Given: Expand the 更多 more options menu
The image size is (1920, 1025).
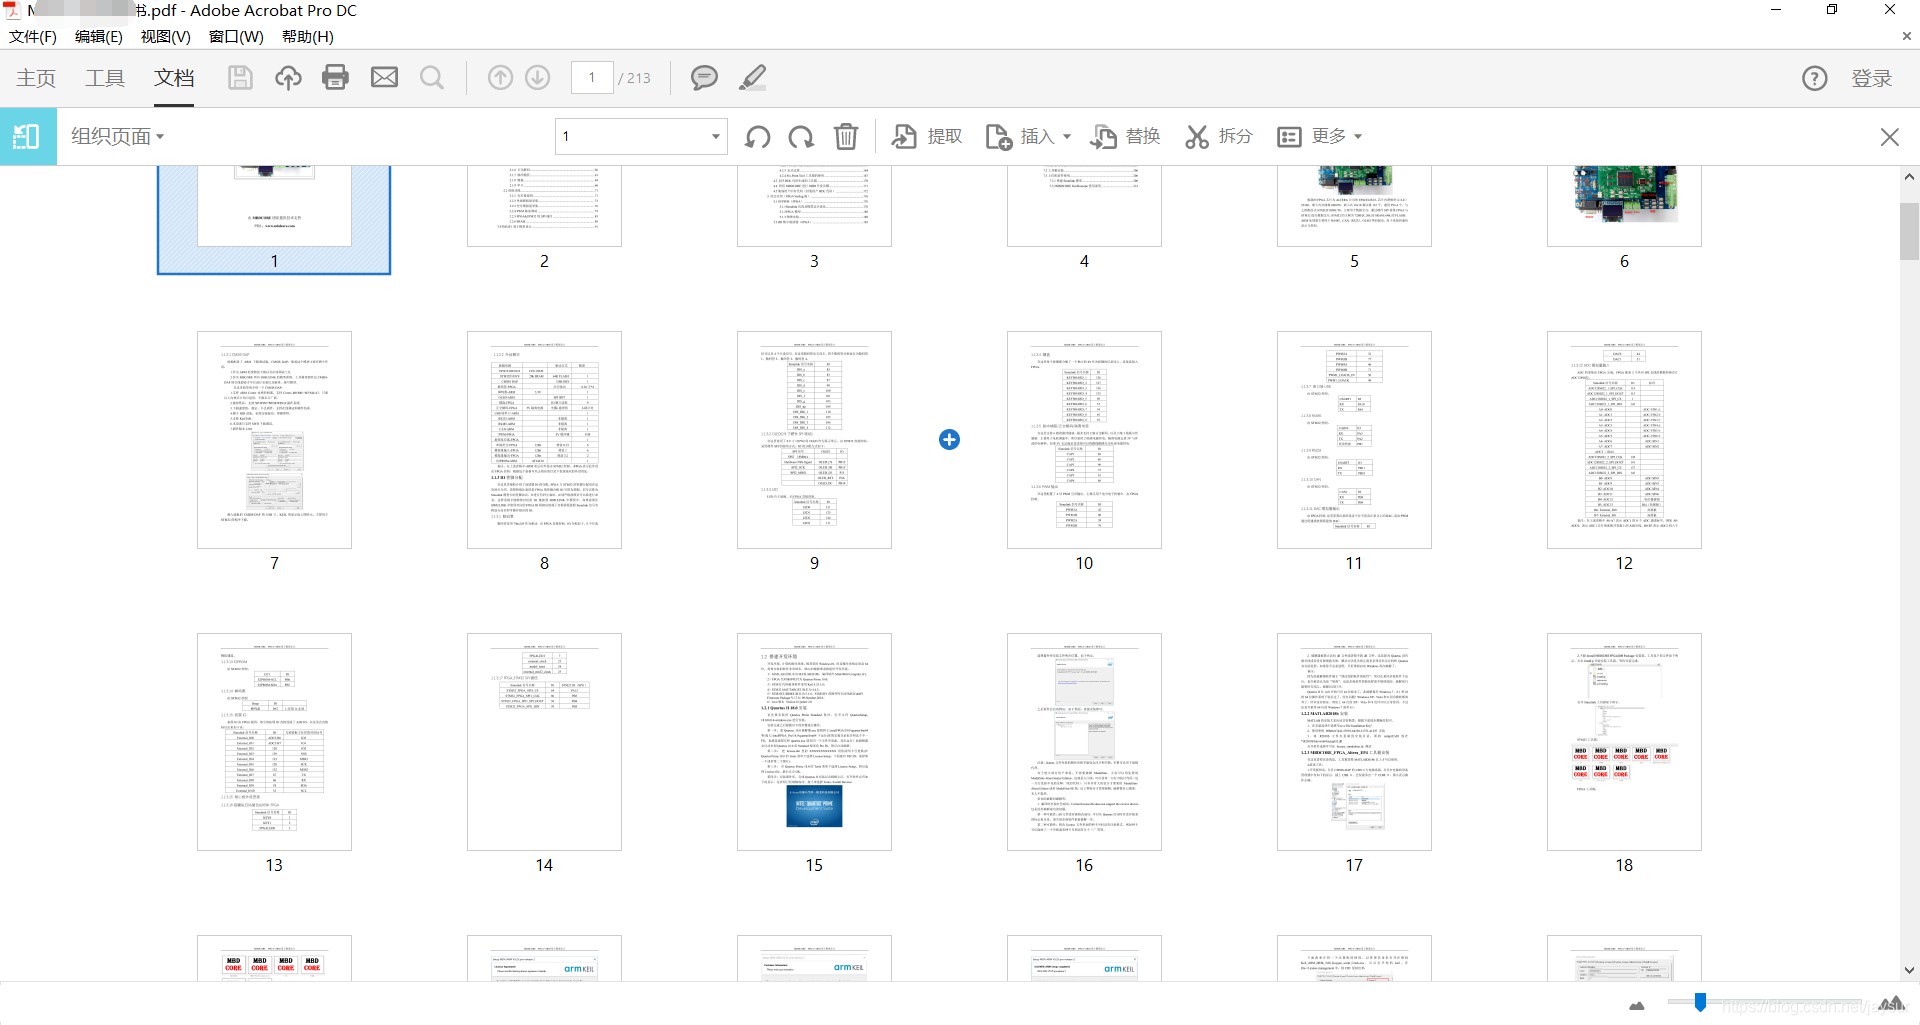Looking at the screenshot, I should pyautogui.click(x=1320, y=137).
